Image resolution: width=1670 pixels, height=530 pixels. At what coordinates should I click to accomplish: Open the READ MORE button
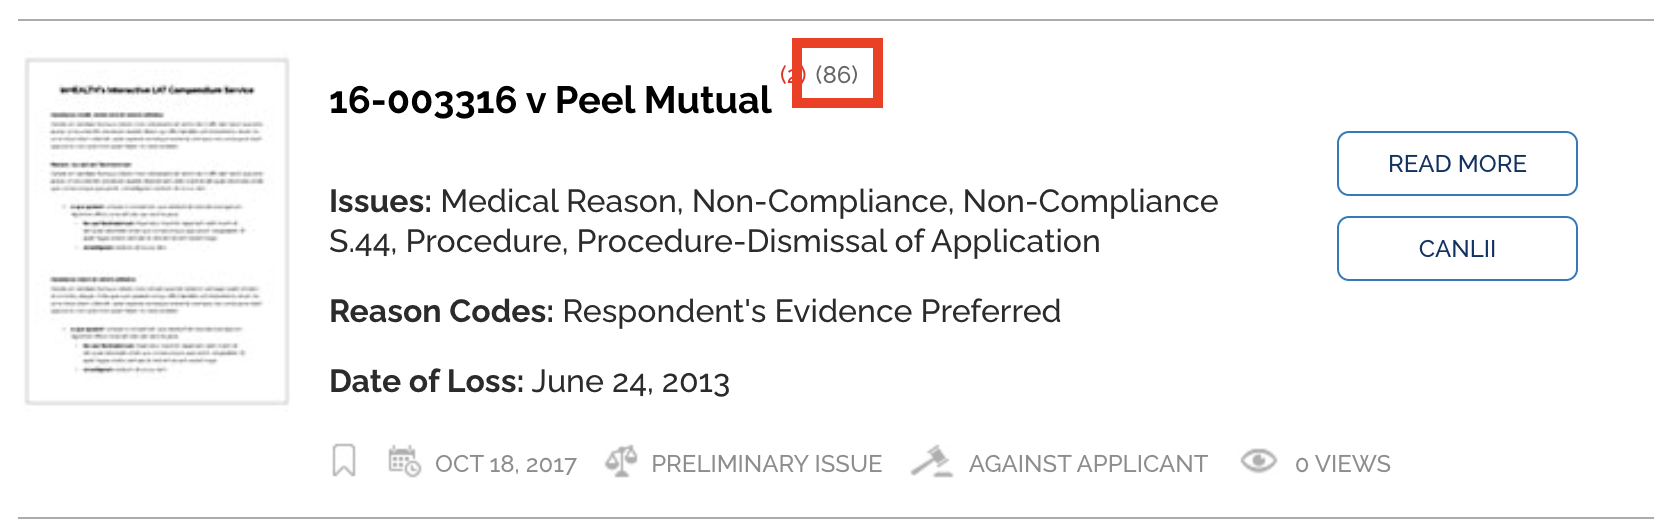point(1457,164)
